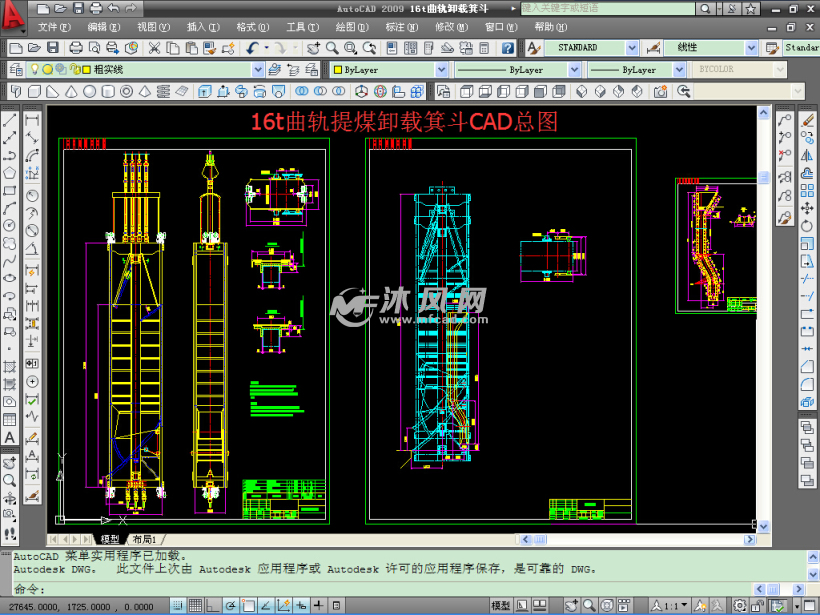
Task: Toggle Snap mode in status bar
Action: [178, 606]
